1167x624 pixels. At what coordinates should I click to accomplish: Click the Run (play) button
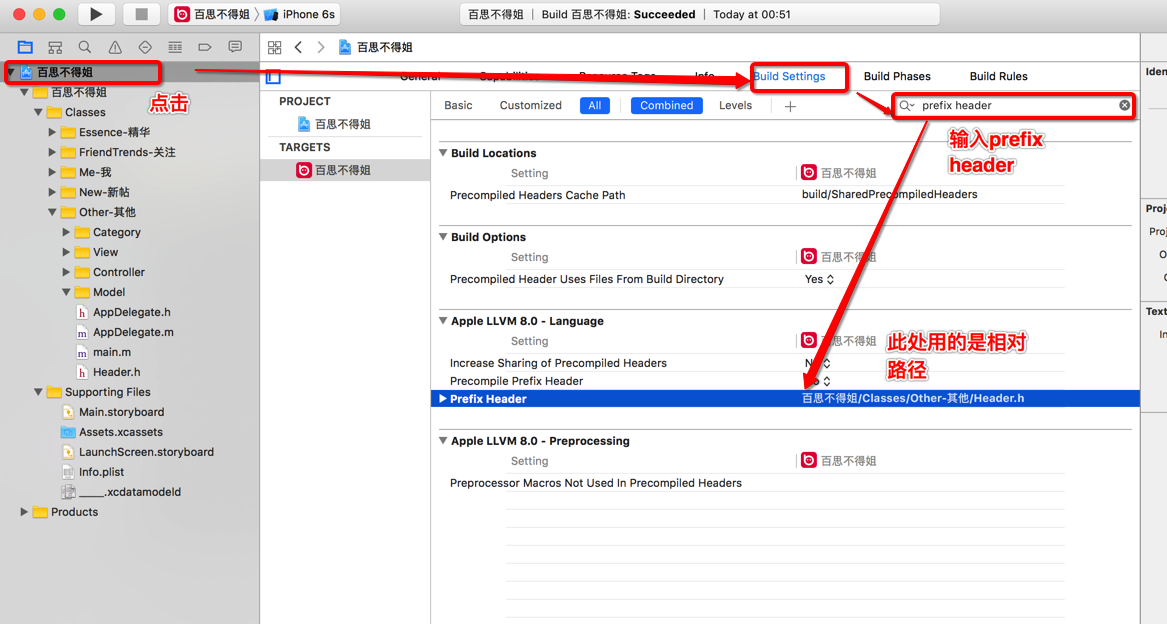point(96,14)
